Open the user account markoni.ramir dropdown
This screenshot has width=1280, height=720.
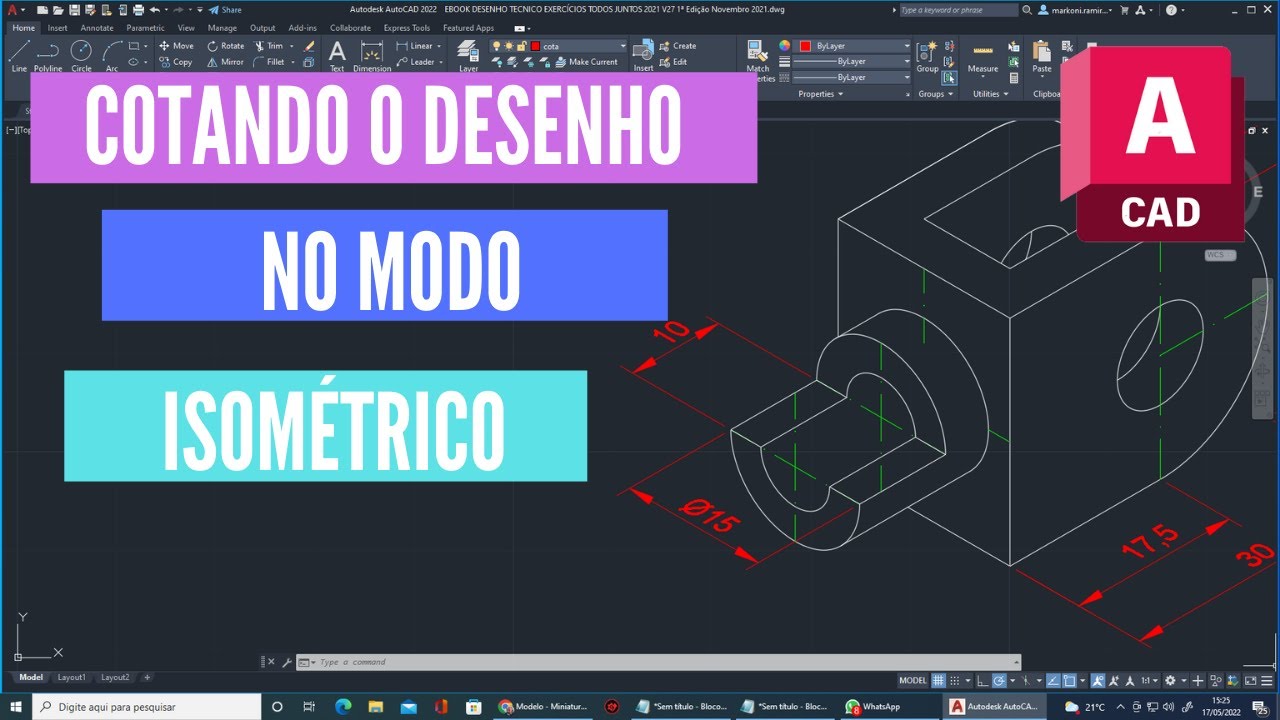click(1073, 10)
